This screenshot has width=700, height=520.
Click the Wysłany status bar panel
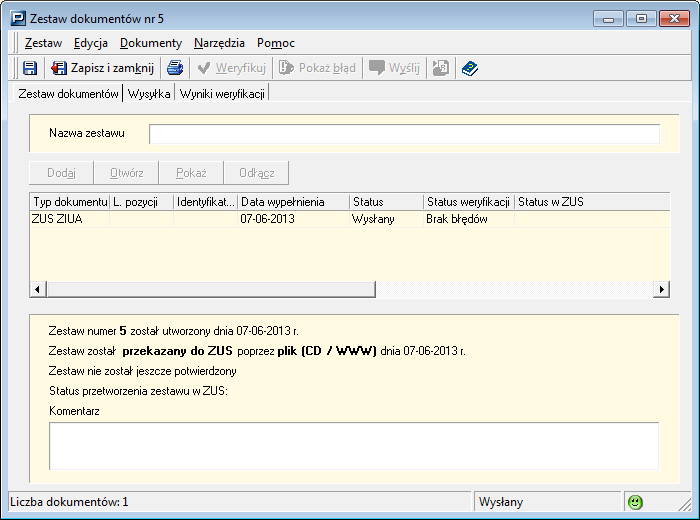pos(547,502)
